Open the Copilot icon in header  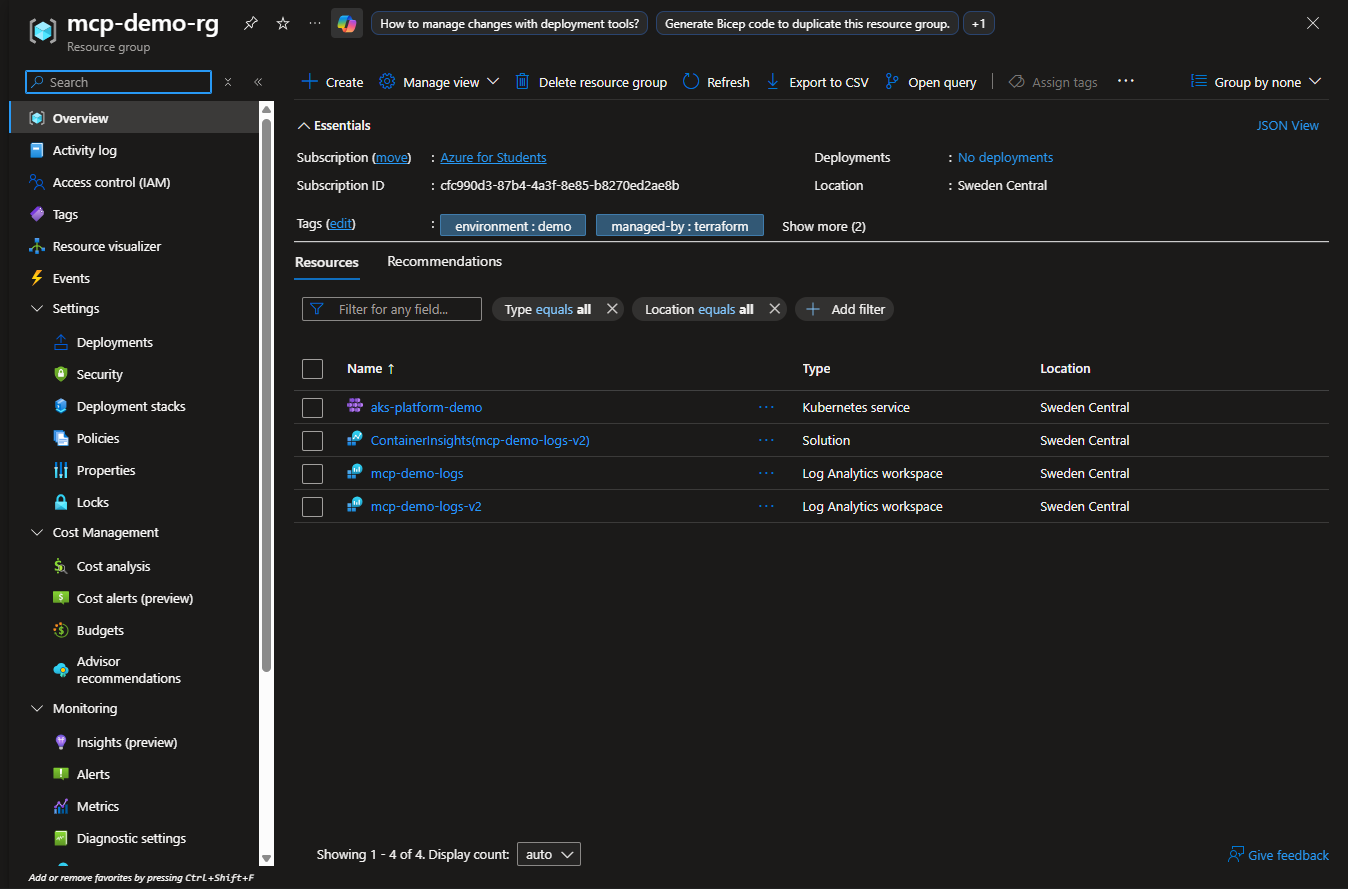[347, 23]
